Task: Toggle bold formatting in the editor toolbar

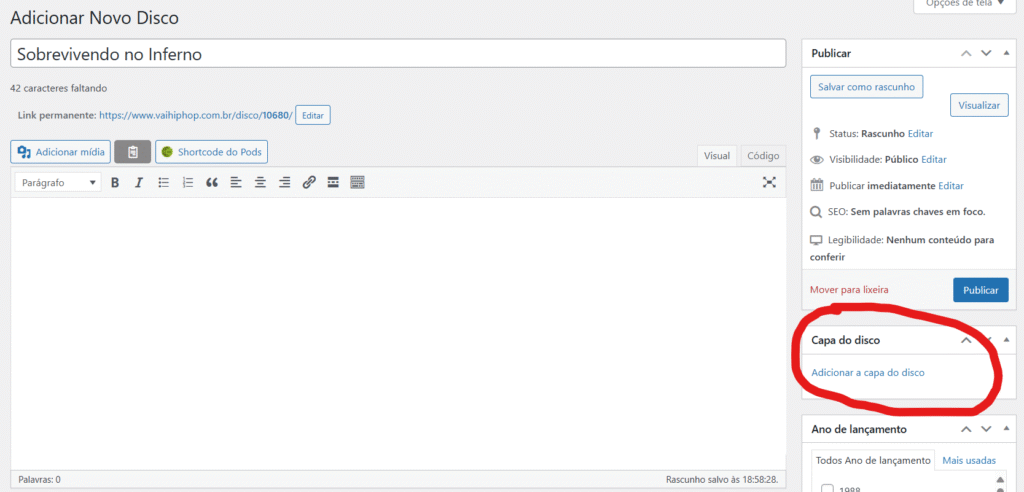Action: pyautogui.click(x=115, y=183)
